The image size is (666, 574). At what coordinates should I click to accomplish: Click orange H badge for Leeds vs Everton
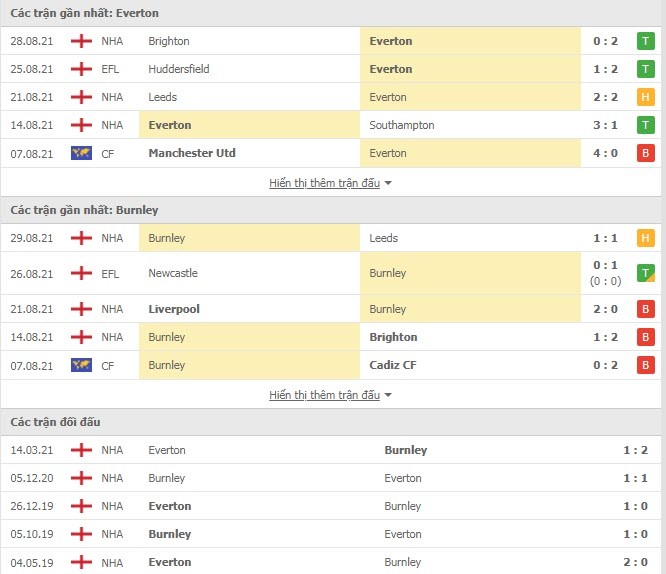pos(646,97)
